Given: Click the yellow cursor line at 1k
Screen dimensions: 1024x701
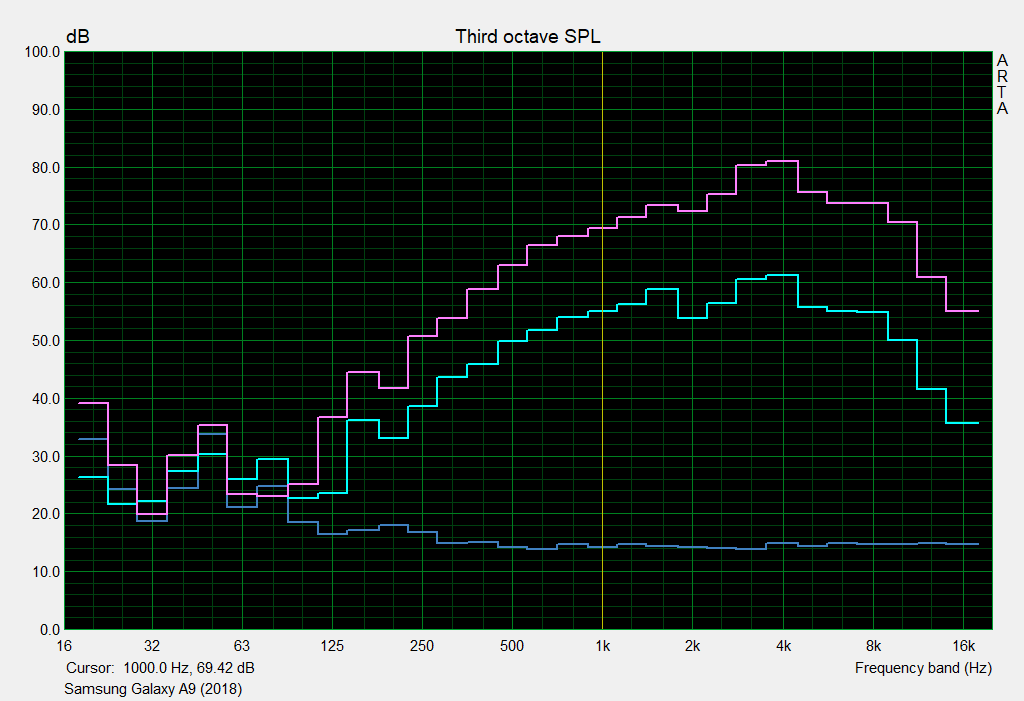Looking at the screenshot, I should 602,340.
